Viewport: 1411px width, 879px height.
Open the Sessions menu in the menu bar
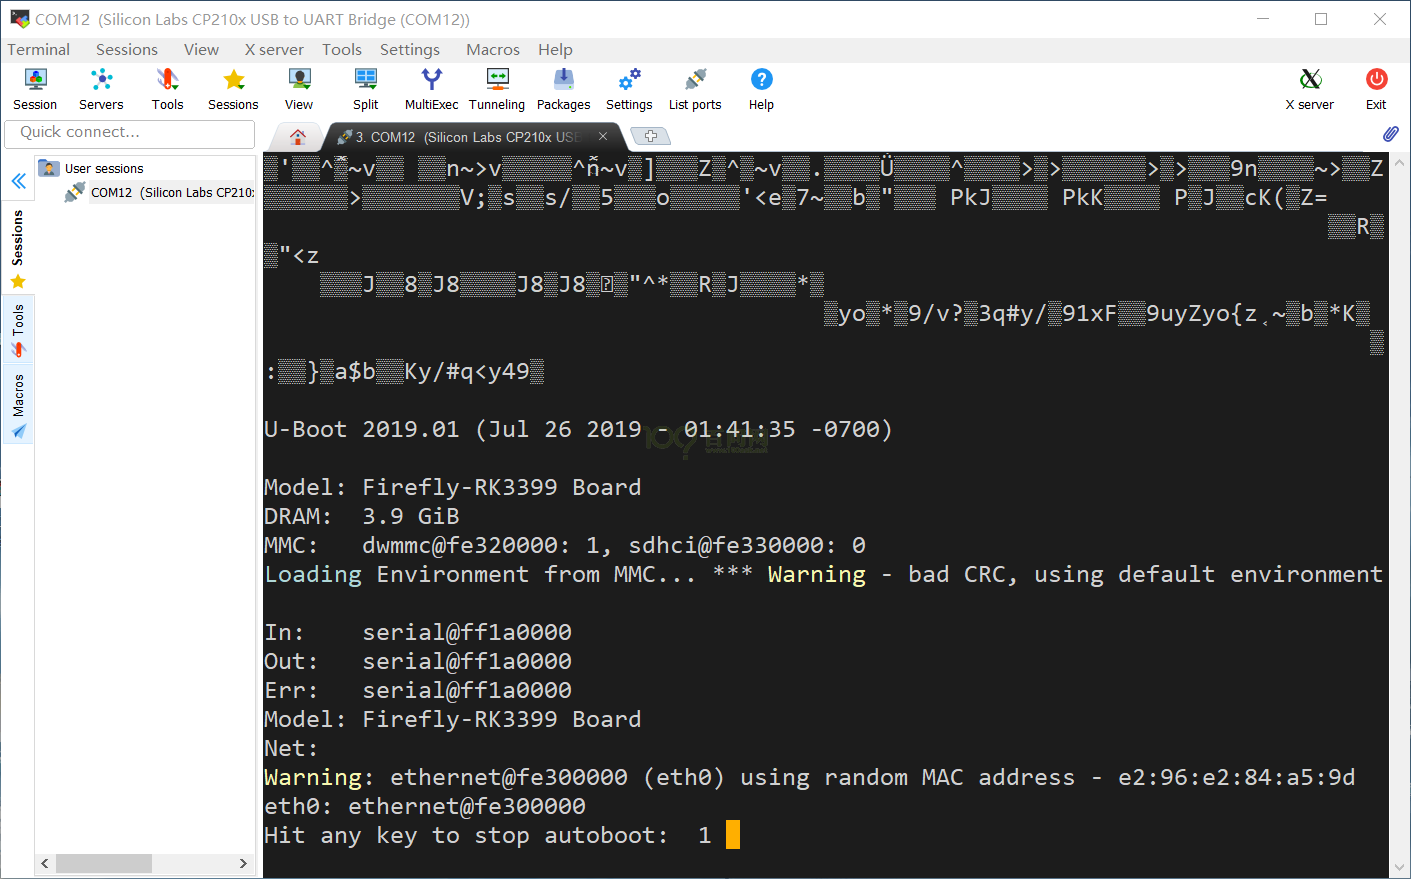point(127,49)
